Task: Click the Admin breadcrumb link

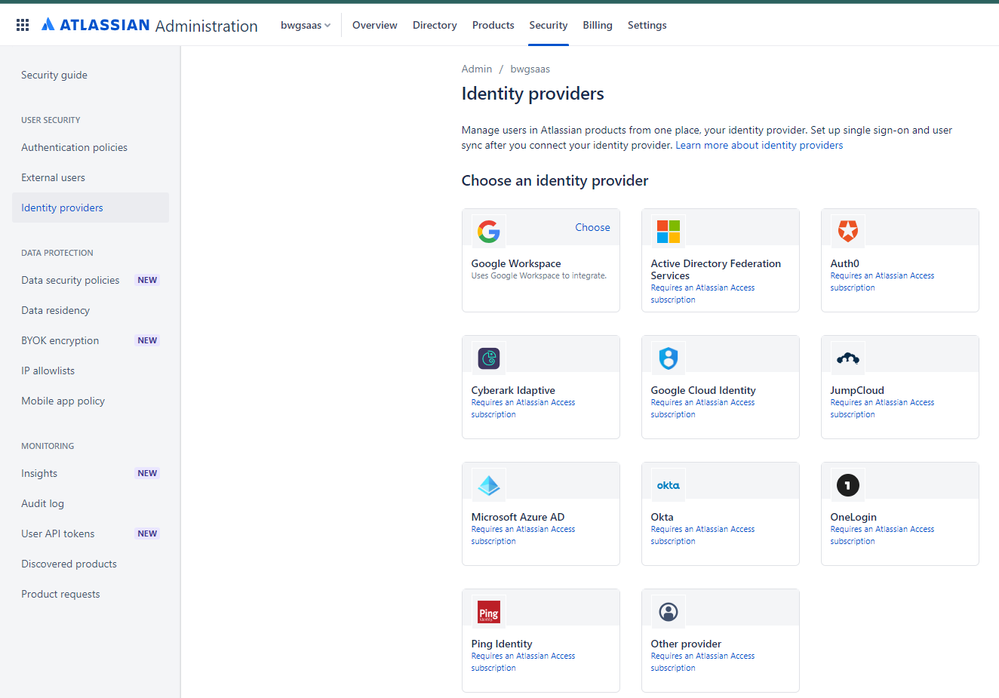Action: tap(477, 69)
